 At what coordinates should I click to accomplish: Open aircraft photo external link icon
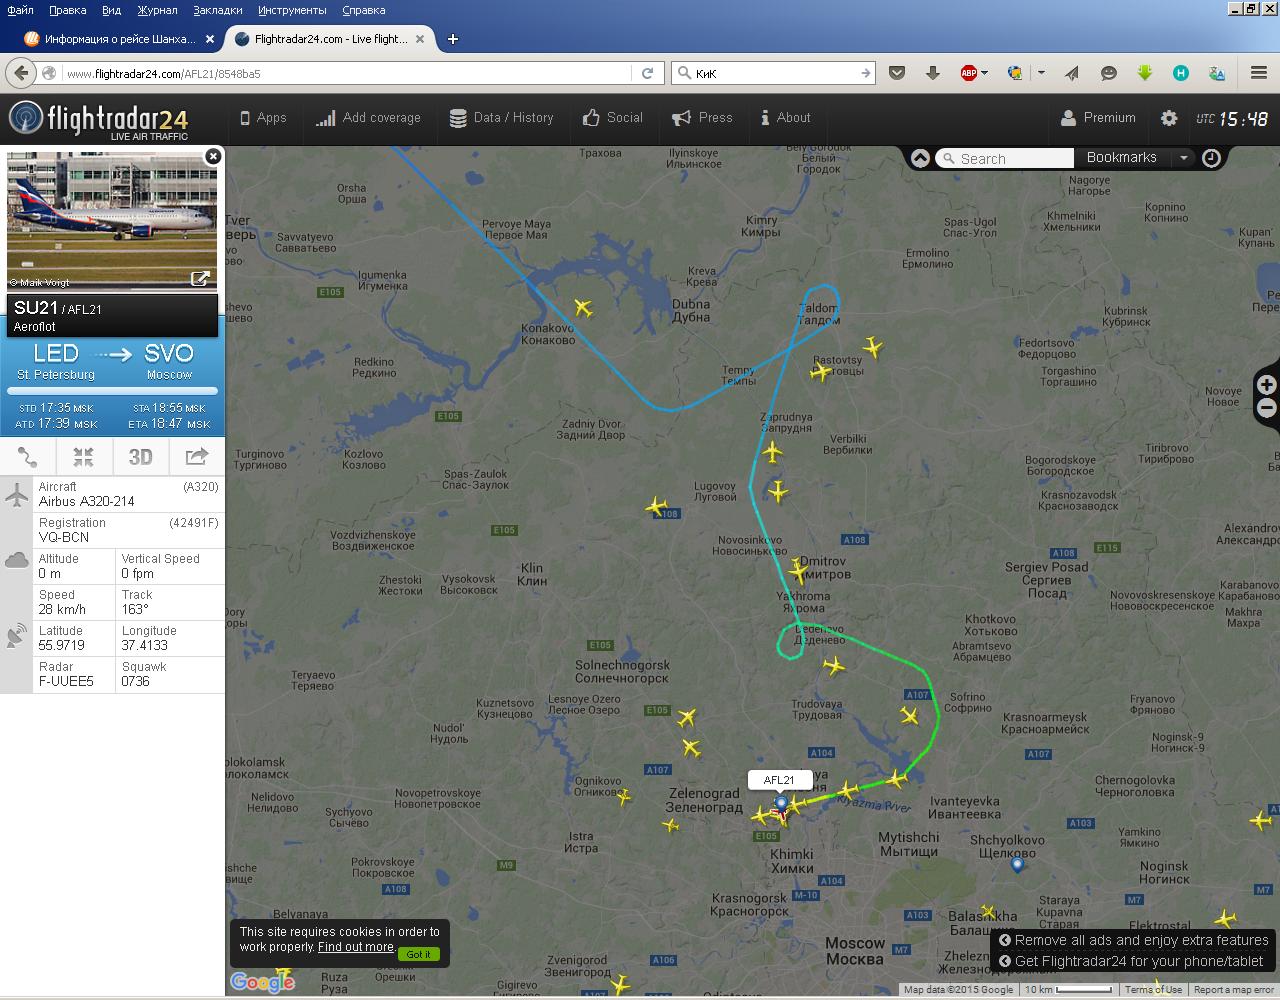click(x=200, y=279)
